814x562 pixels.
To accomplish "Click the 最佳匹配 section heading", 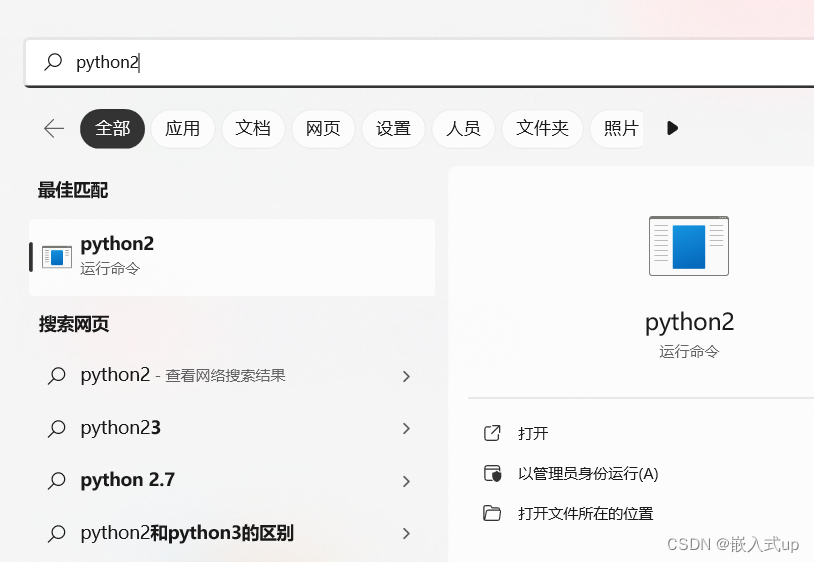I will (x=73, y=190).
